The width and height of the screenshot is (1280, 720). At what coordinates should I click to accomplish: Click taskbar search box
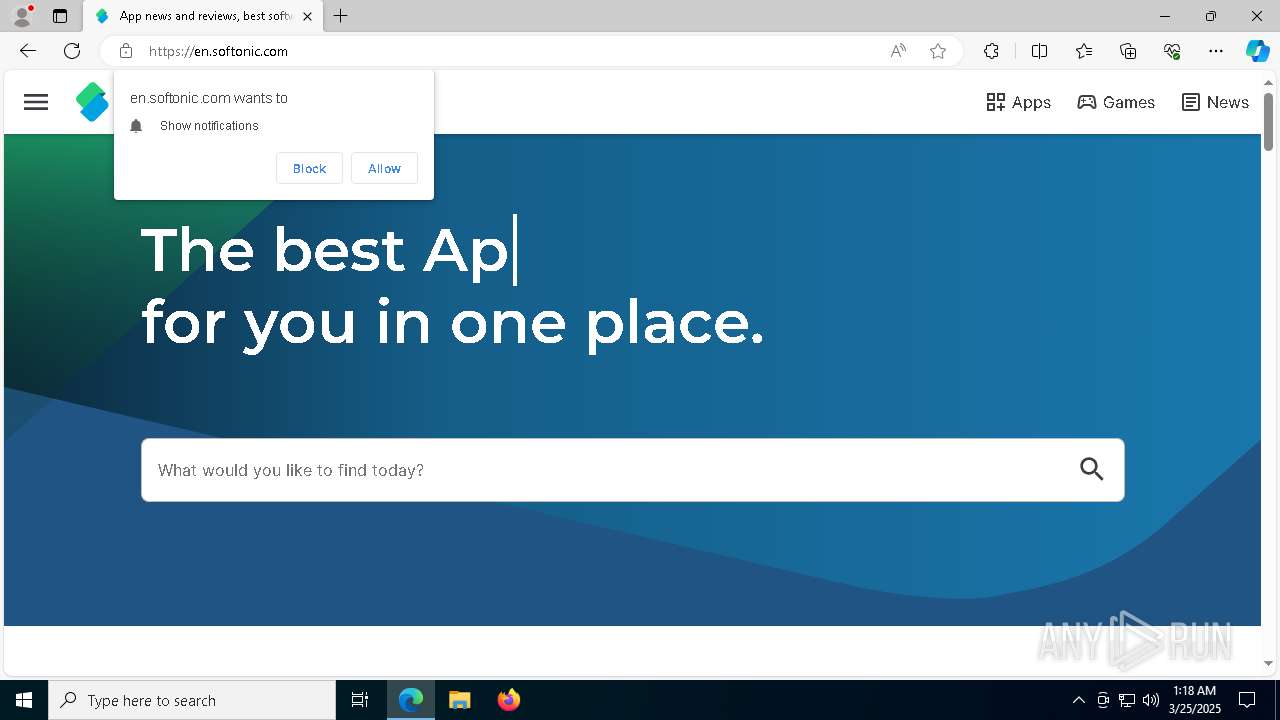192,700
